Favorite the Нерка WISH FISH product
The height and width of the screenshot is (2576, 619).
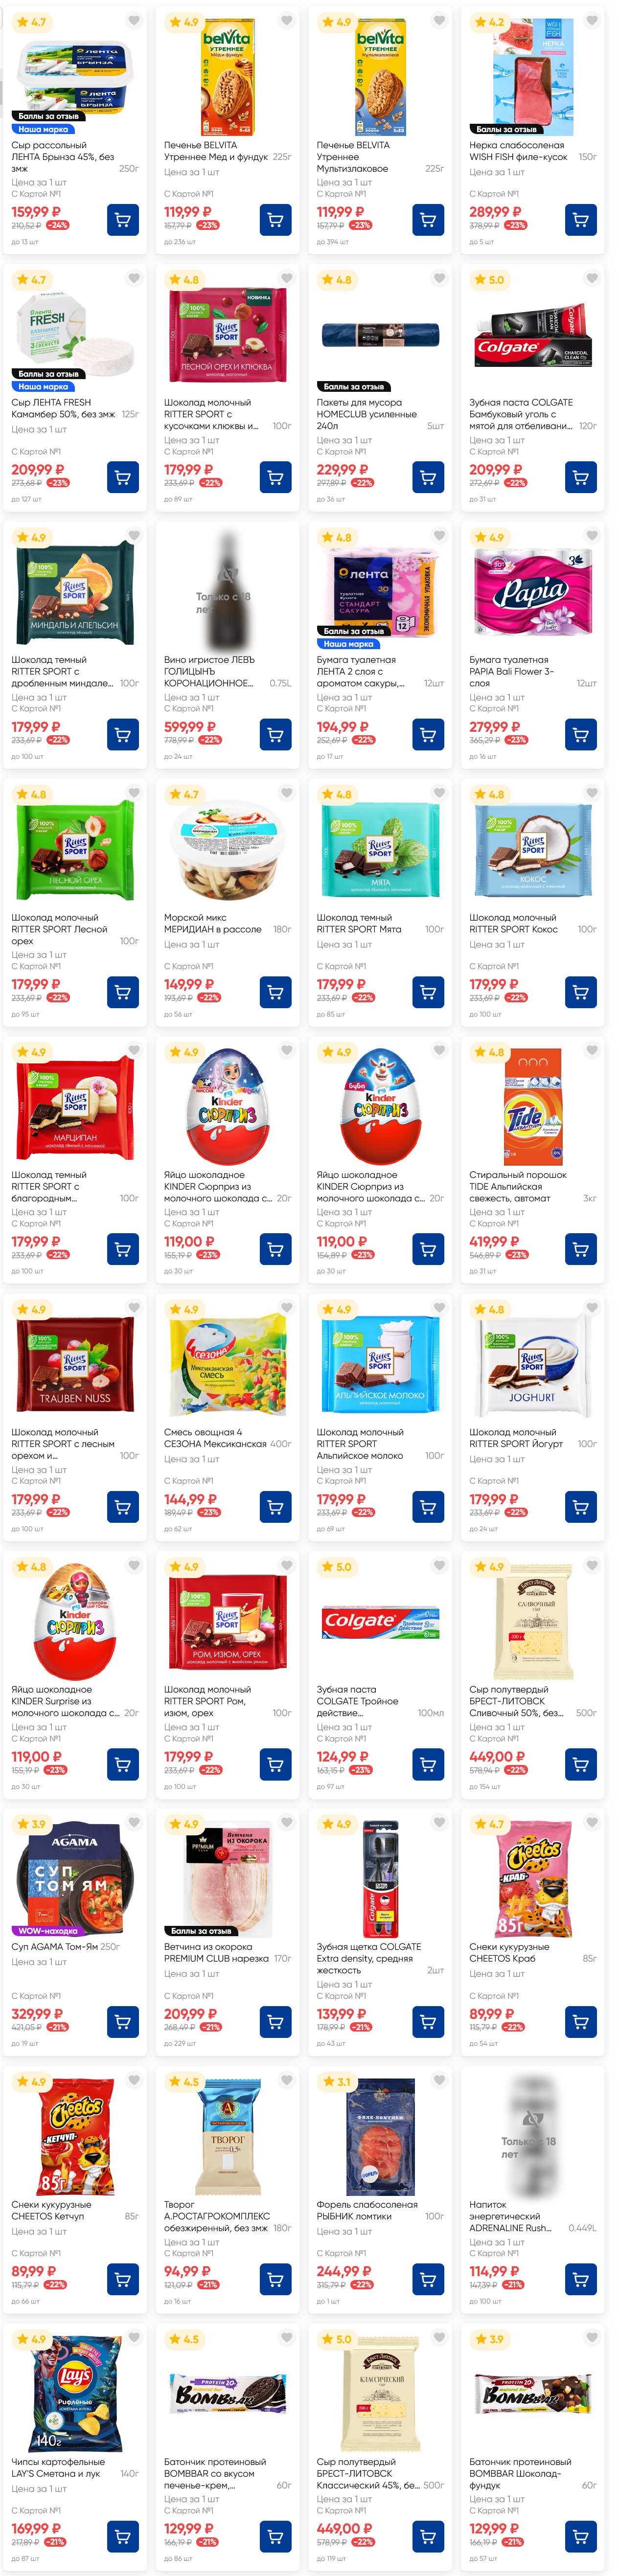point(592,21)
